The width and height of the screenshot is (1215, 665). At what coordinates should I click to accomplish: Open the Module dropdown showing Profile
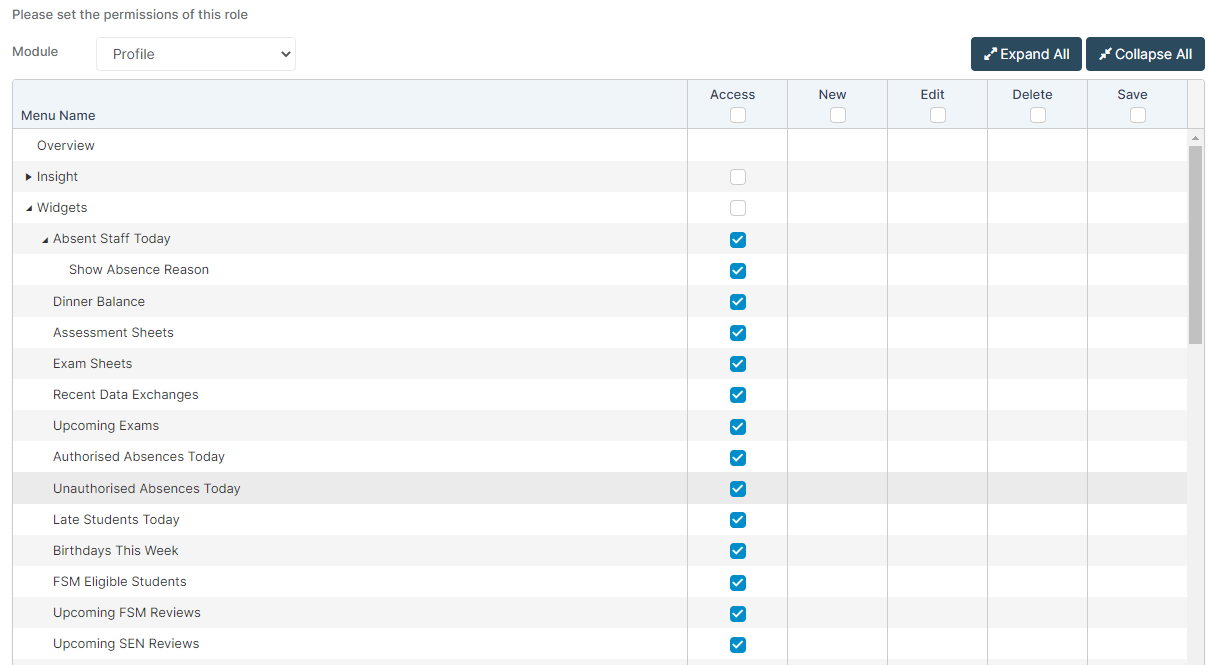(x=195, y=54)
